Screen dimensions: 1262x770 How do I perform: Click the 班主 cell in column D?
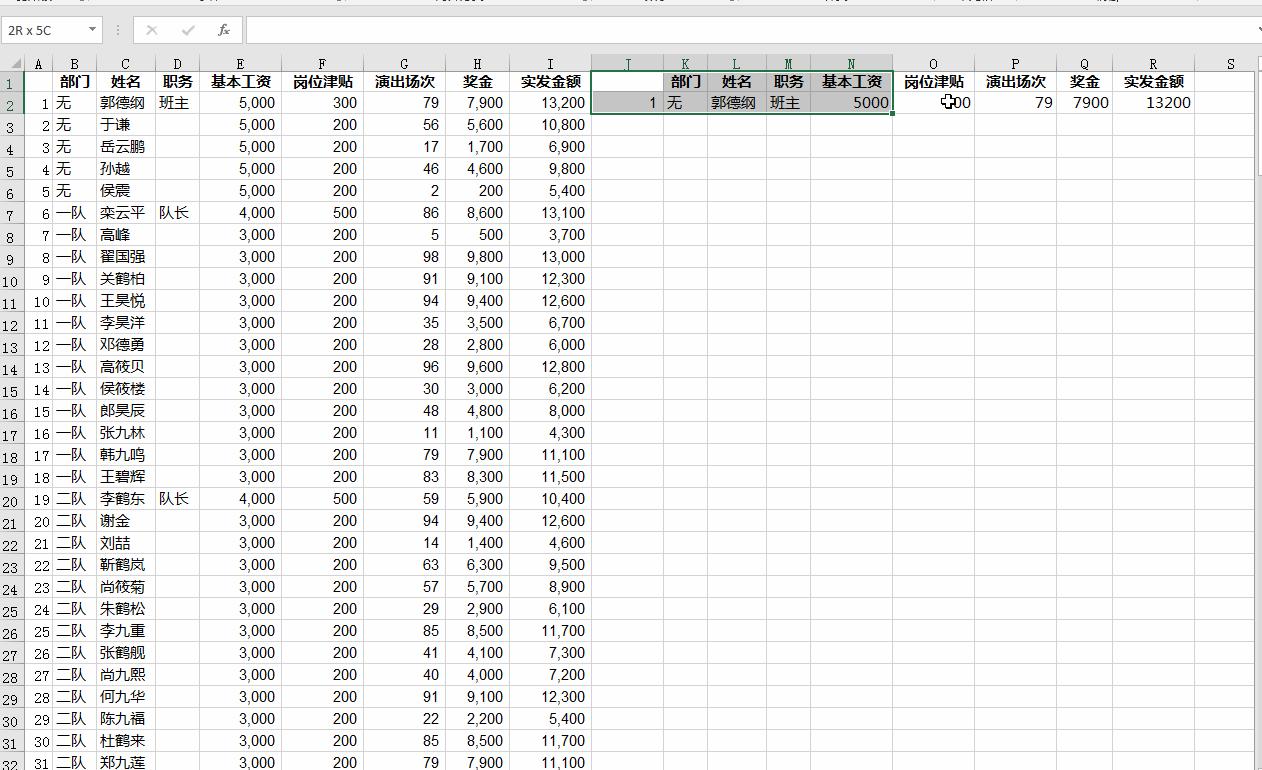click(x=177, y=102)
